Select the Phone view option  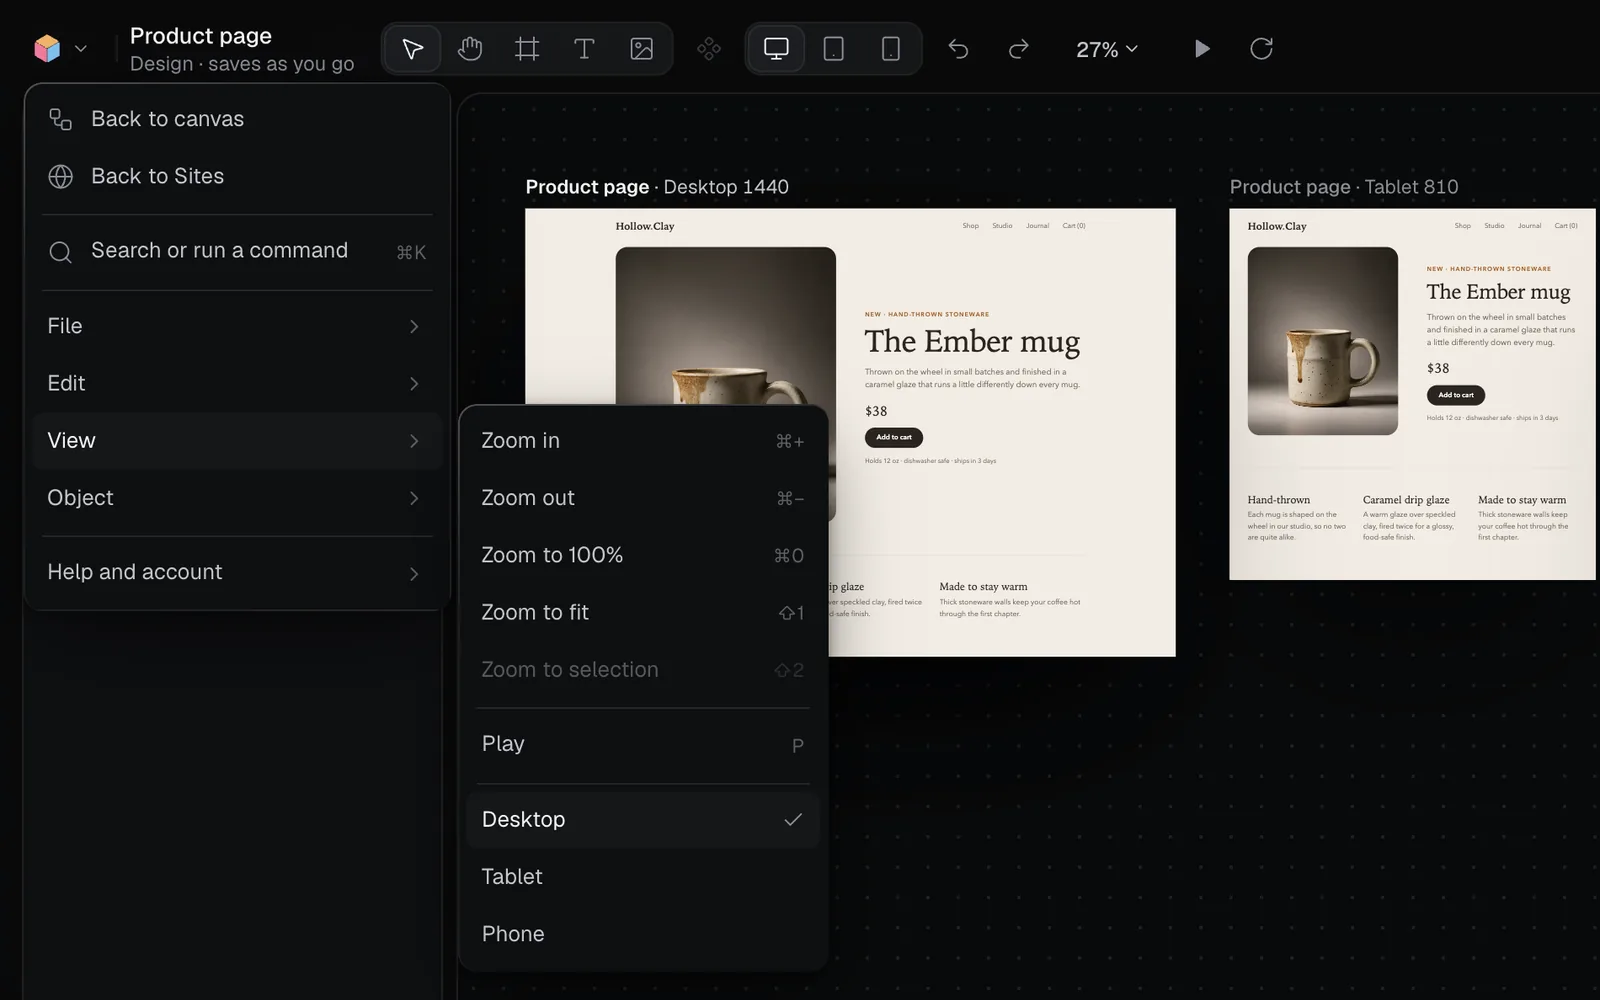click(643, 934)
